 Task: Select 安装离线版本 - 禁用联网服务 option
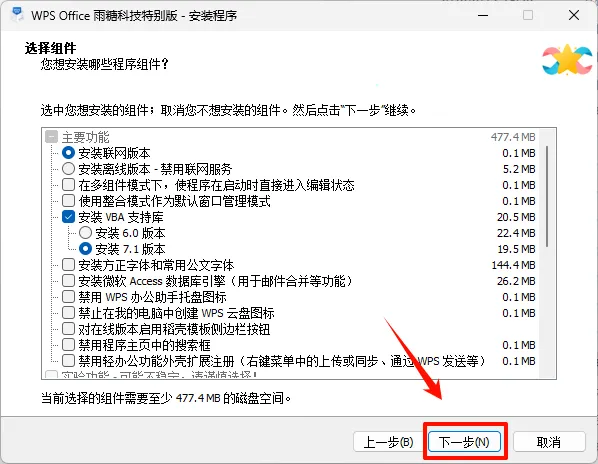pyautogui.click(x=68, y=169)
